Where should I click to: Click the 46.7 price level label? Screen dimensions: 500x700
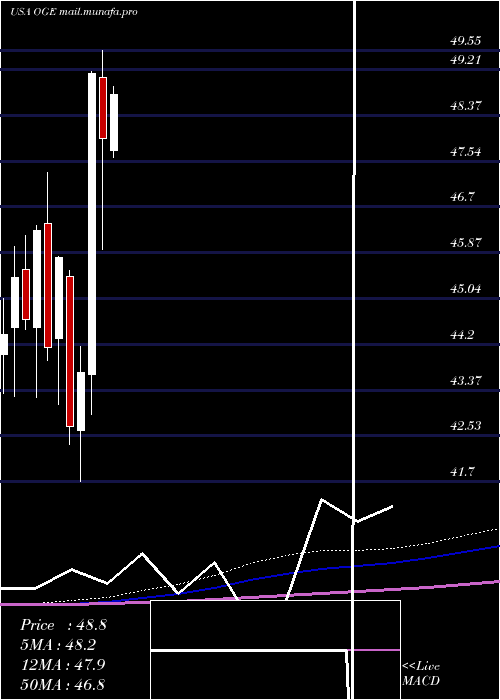462,197
